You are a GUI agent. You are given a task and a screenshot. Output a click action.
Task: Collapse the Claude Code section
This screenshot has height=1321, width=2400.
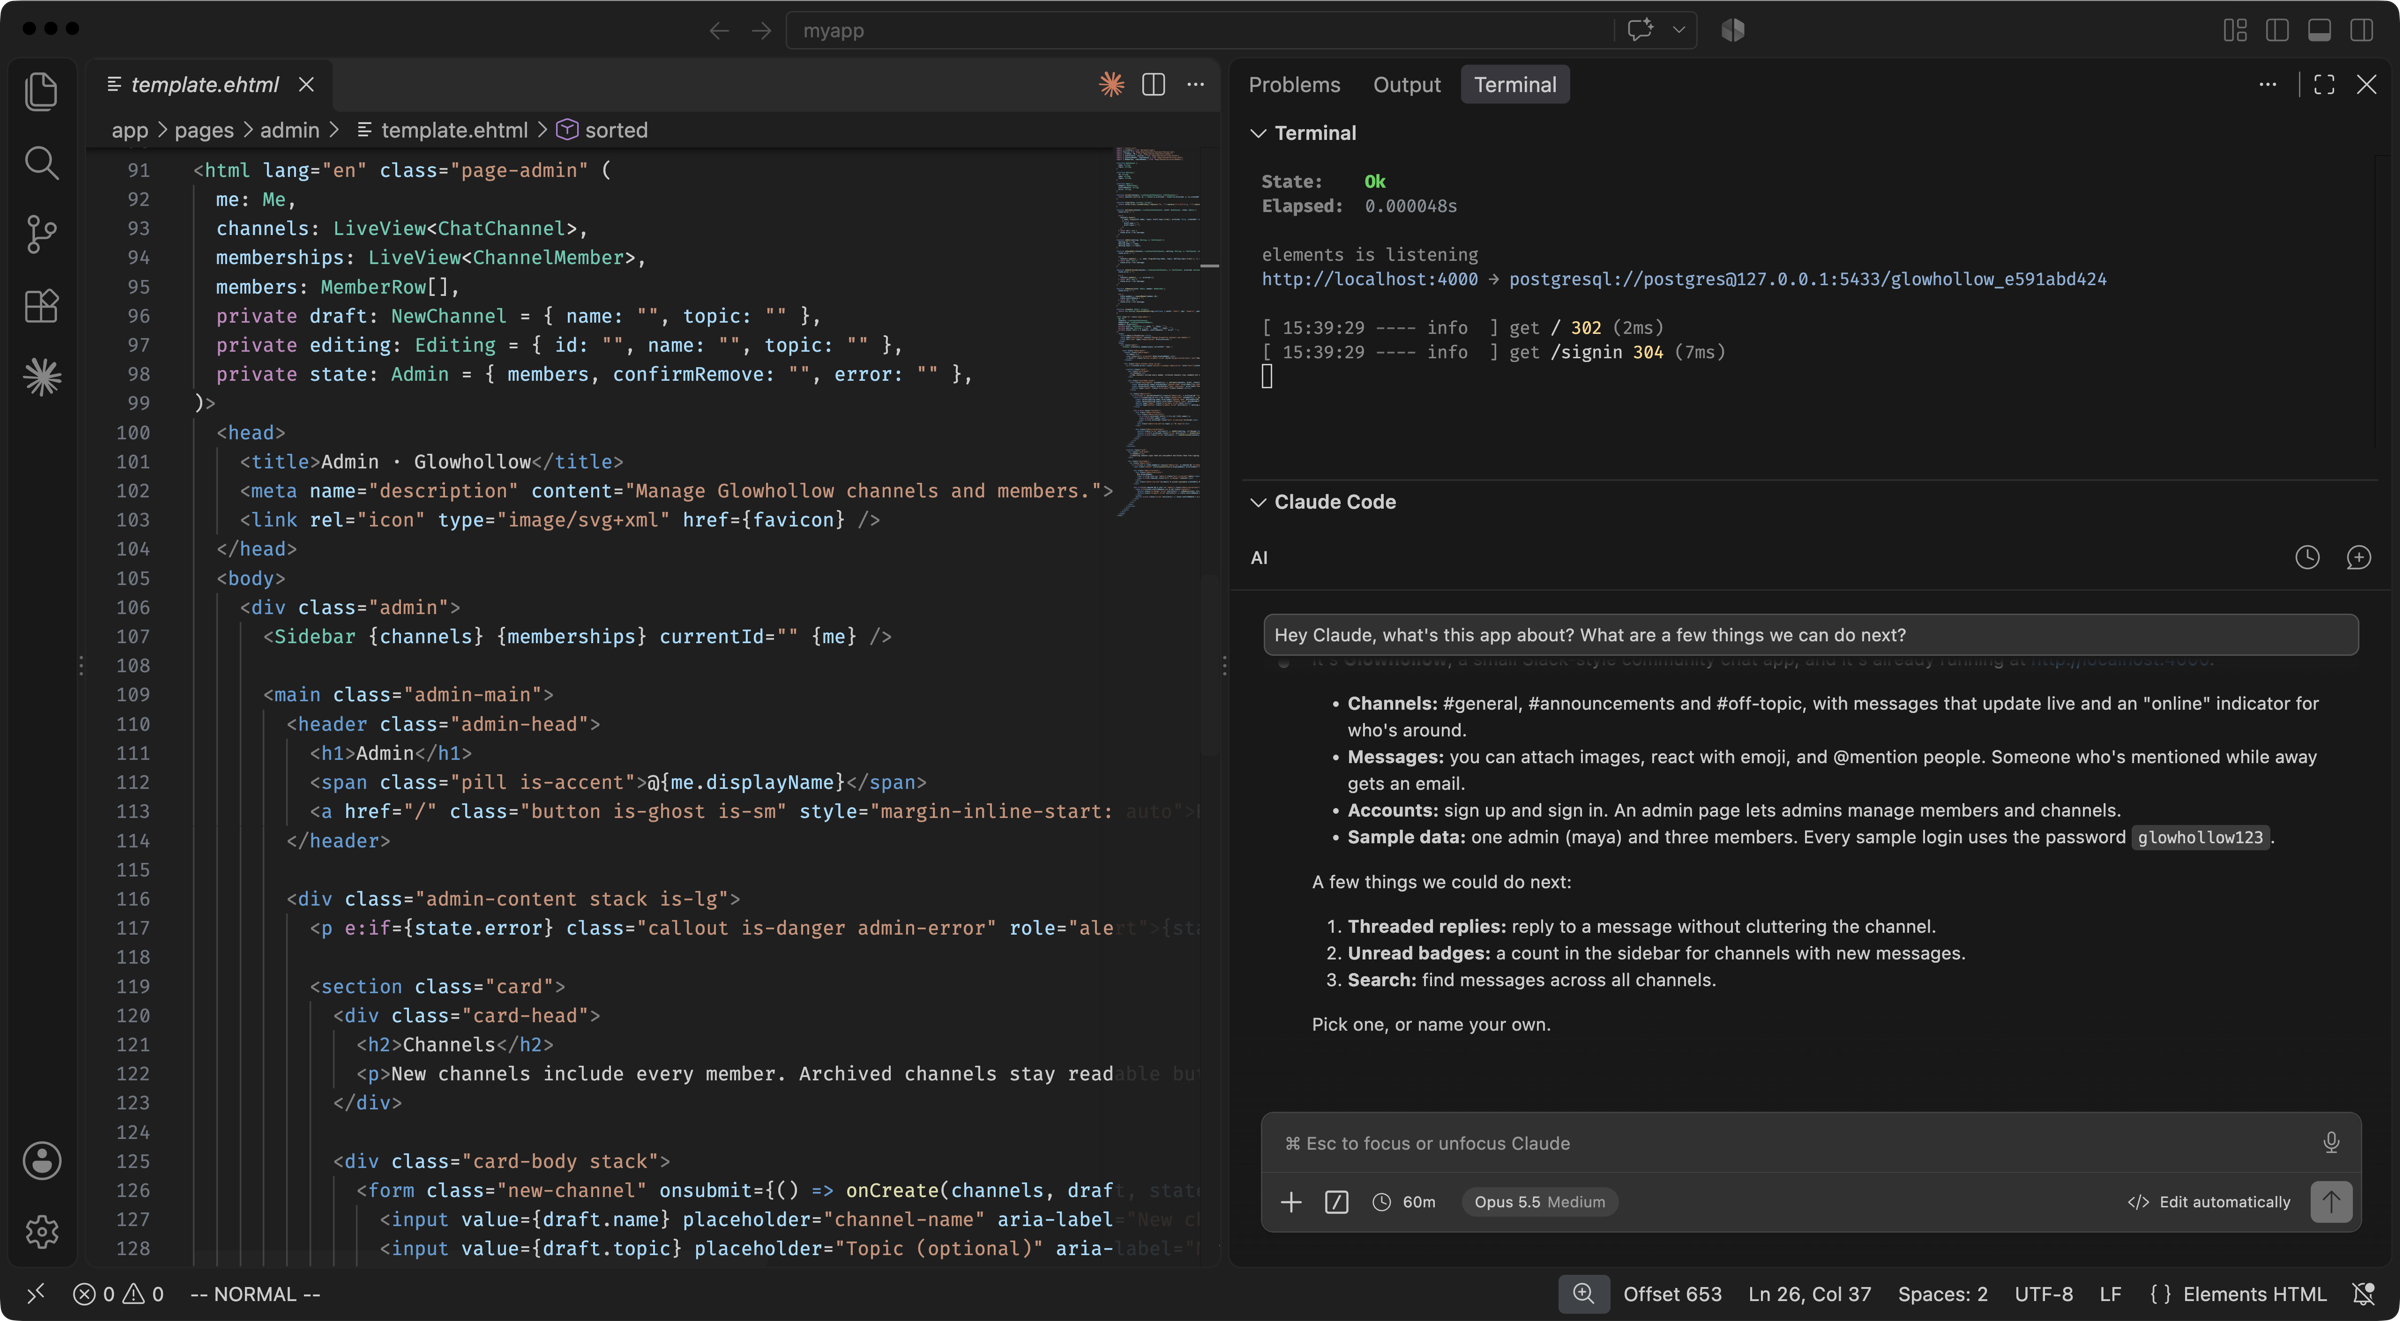tap(1323, 502)
